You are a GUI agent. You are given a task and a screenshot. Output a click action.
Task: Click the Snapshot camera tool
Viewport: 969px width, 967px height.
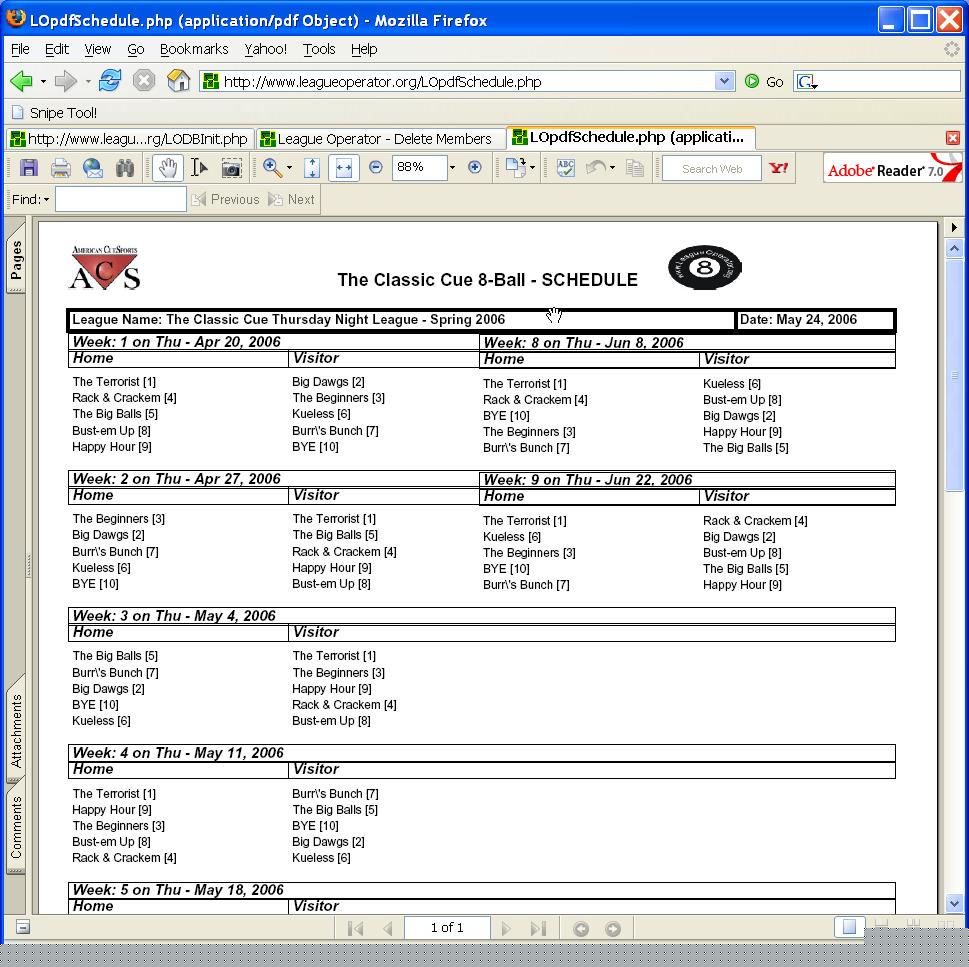click(x=231, y=168)
